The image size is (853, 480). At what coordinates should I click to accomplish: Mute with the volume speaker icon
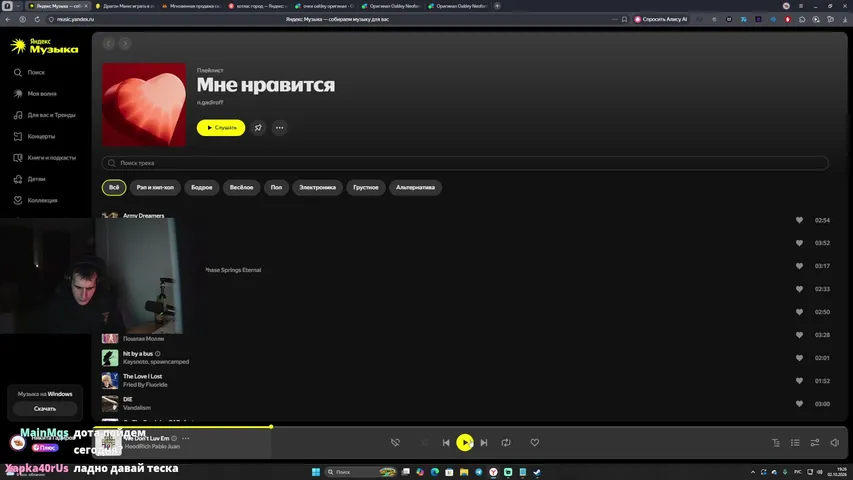(835, 442)
